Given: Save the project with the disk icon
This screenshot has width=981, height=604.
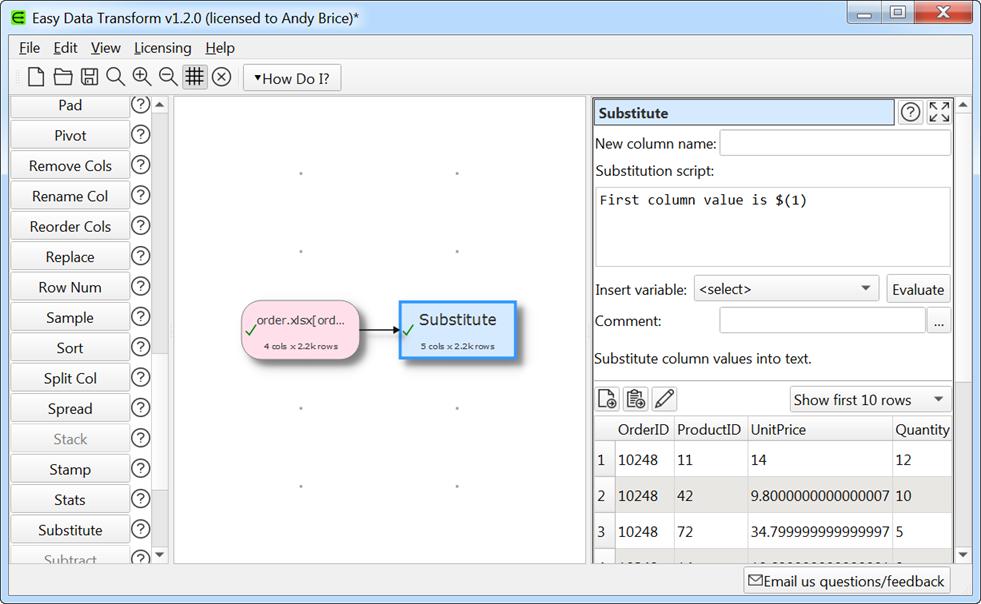Looking at the screenshot, I should coord(89,76).
